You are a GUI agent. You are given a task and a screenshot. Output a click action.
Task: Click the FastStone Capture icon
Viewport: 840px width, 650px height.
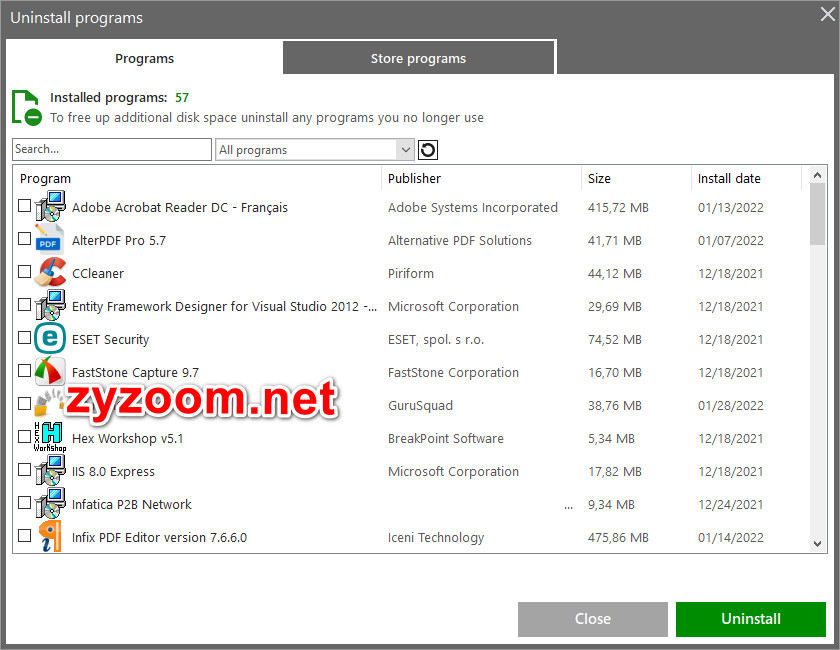(x=50, y=371)
